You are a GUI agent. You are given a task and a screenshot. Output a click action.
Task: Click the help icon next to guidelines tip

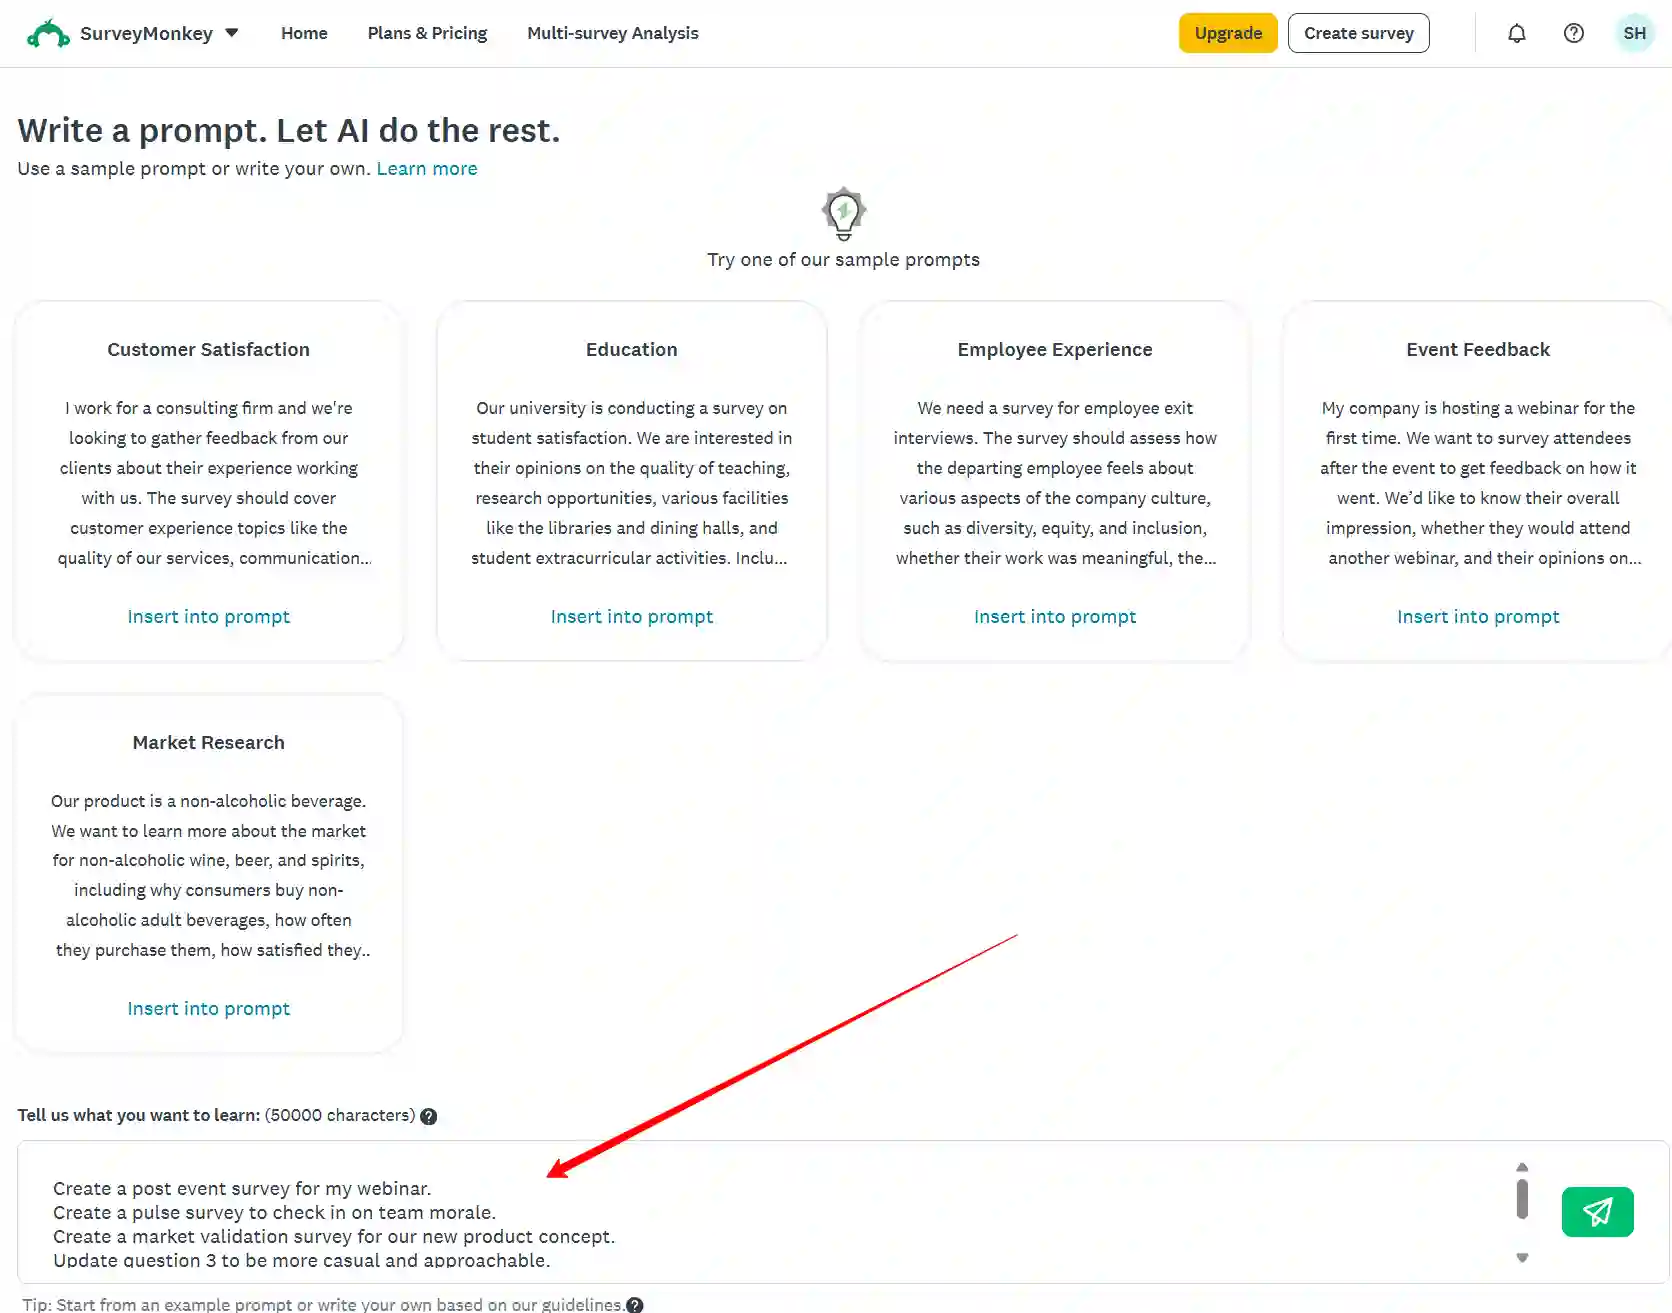pos(635,1305)
